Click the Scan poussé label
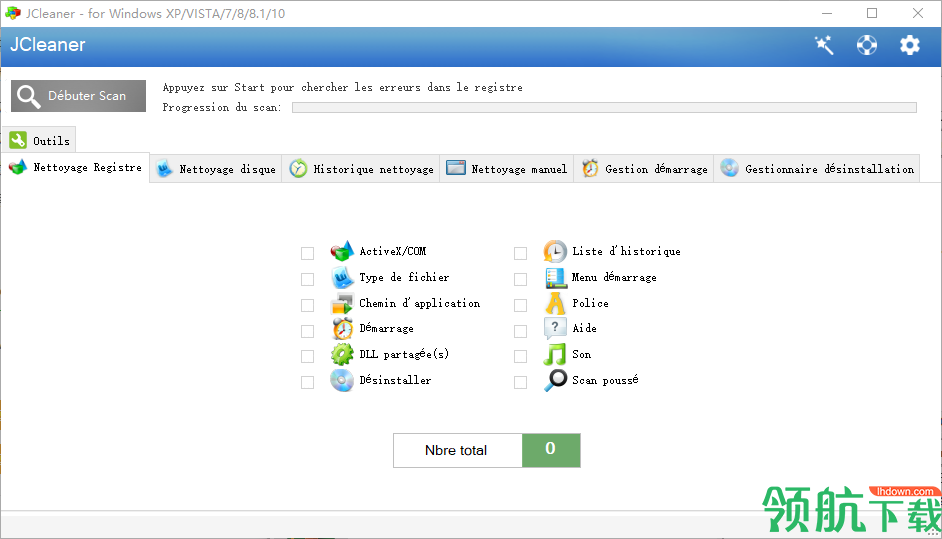The image size is (942, 539). coord(605,380)
